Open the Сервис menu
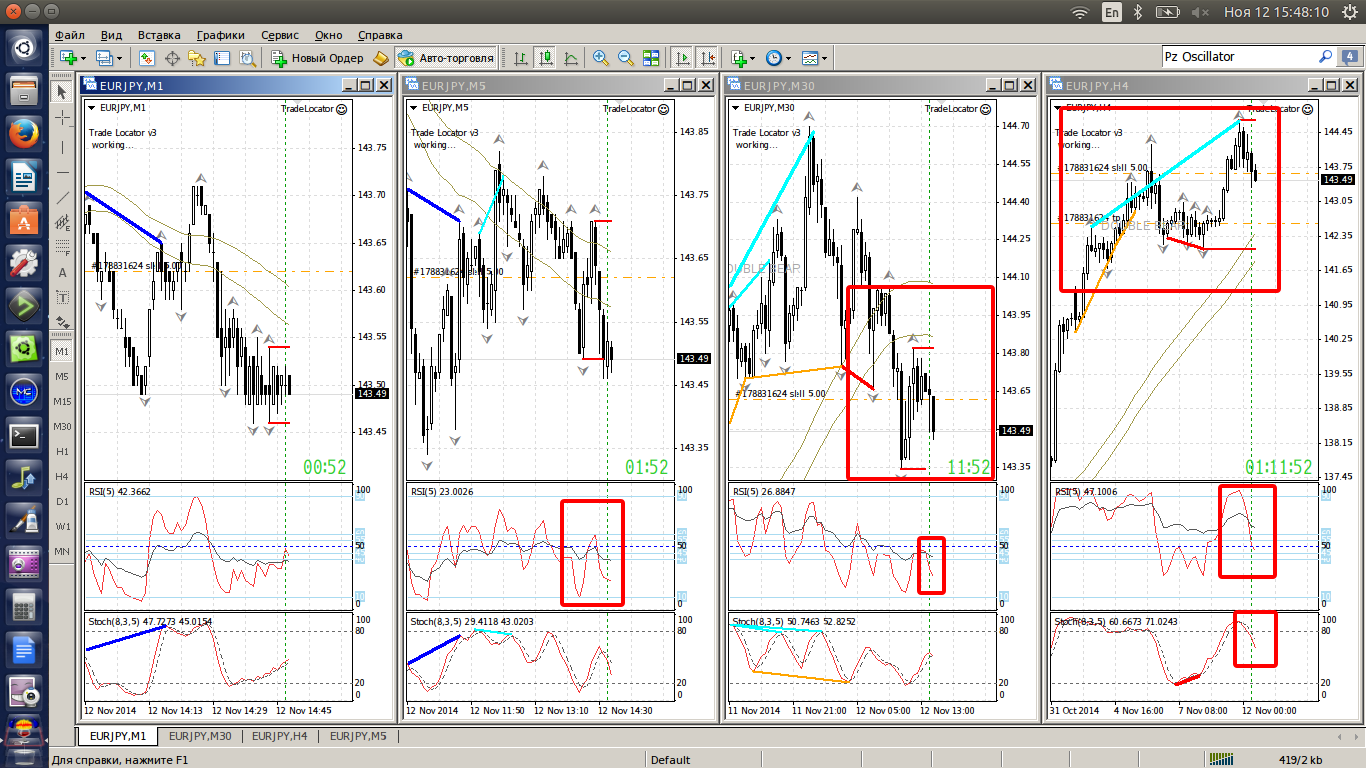Image resolution: width=1366 pixels, height=768 pixels. [x=279, y=34]
